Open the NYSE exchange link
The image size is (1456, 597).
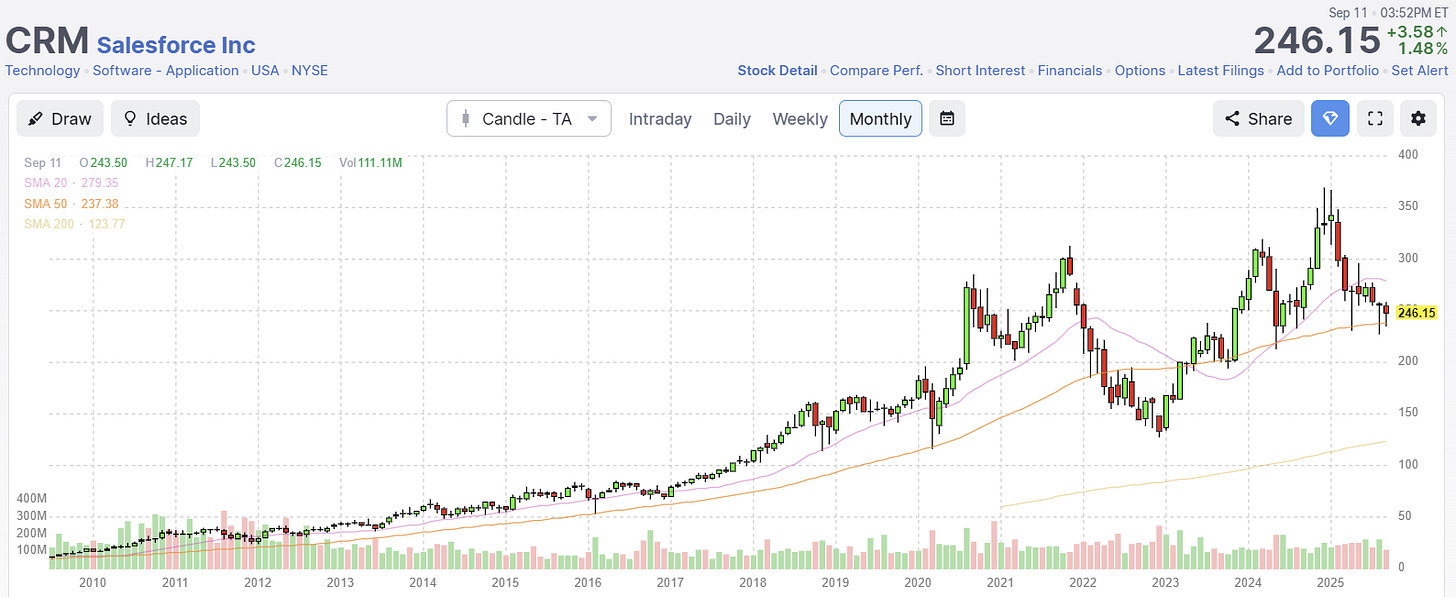click(x=310, y=71)
